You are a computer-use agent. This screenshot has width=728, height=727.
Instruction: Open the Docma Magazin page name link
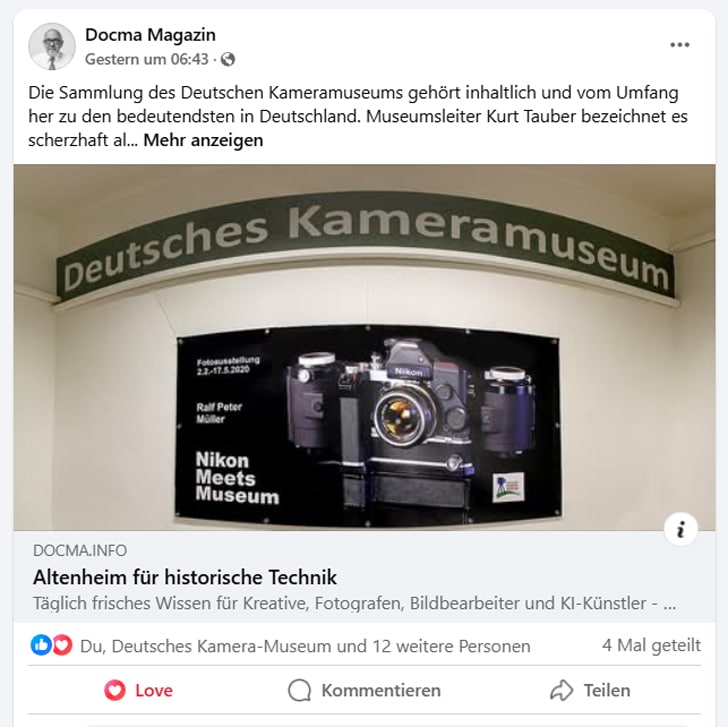pyautogui.click(x=150, y=35)
